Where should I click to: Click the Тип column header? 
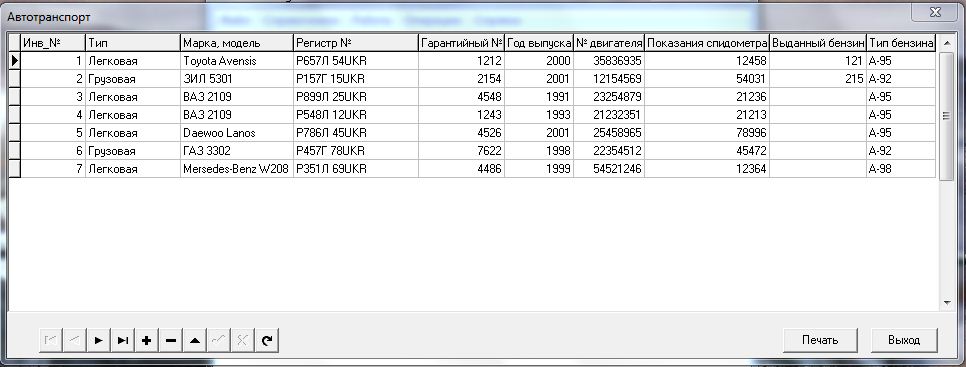click(132, 43)
